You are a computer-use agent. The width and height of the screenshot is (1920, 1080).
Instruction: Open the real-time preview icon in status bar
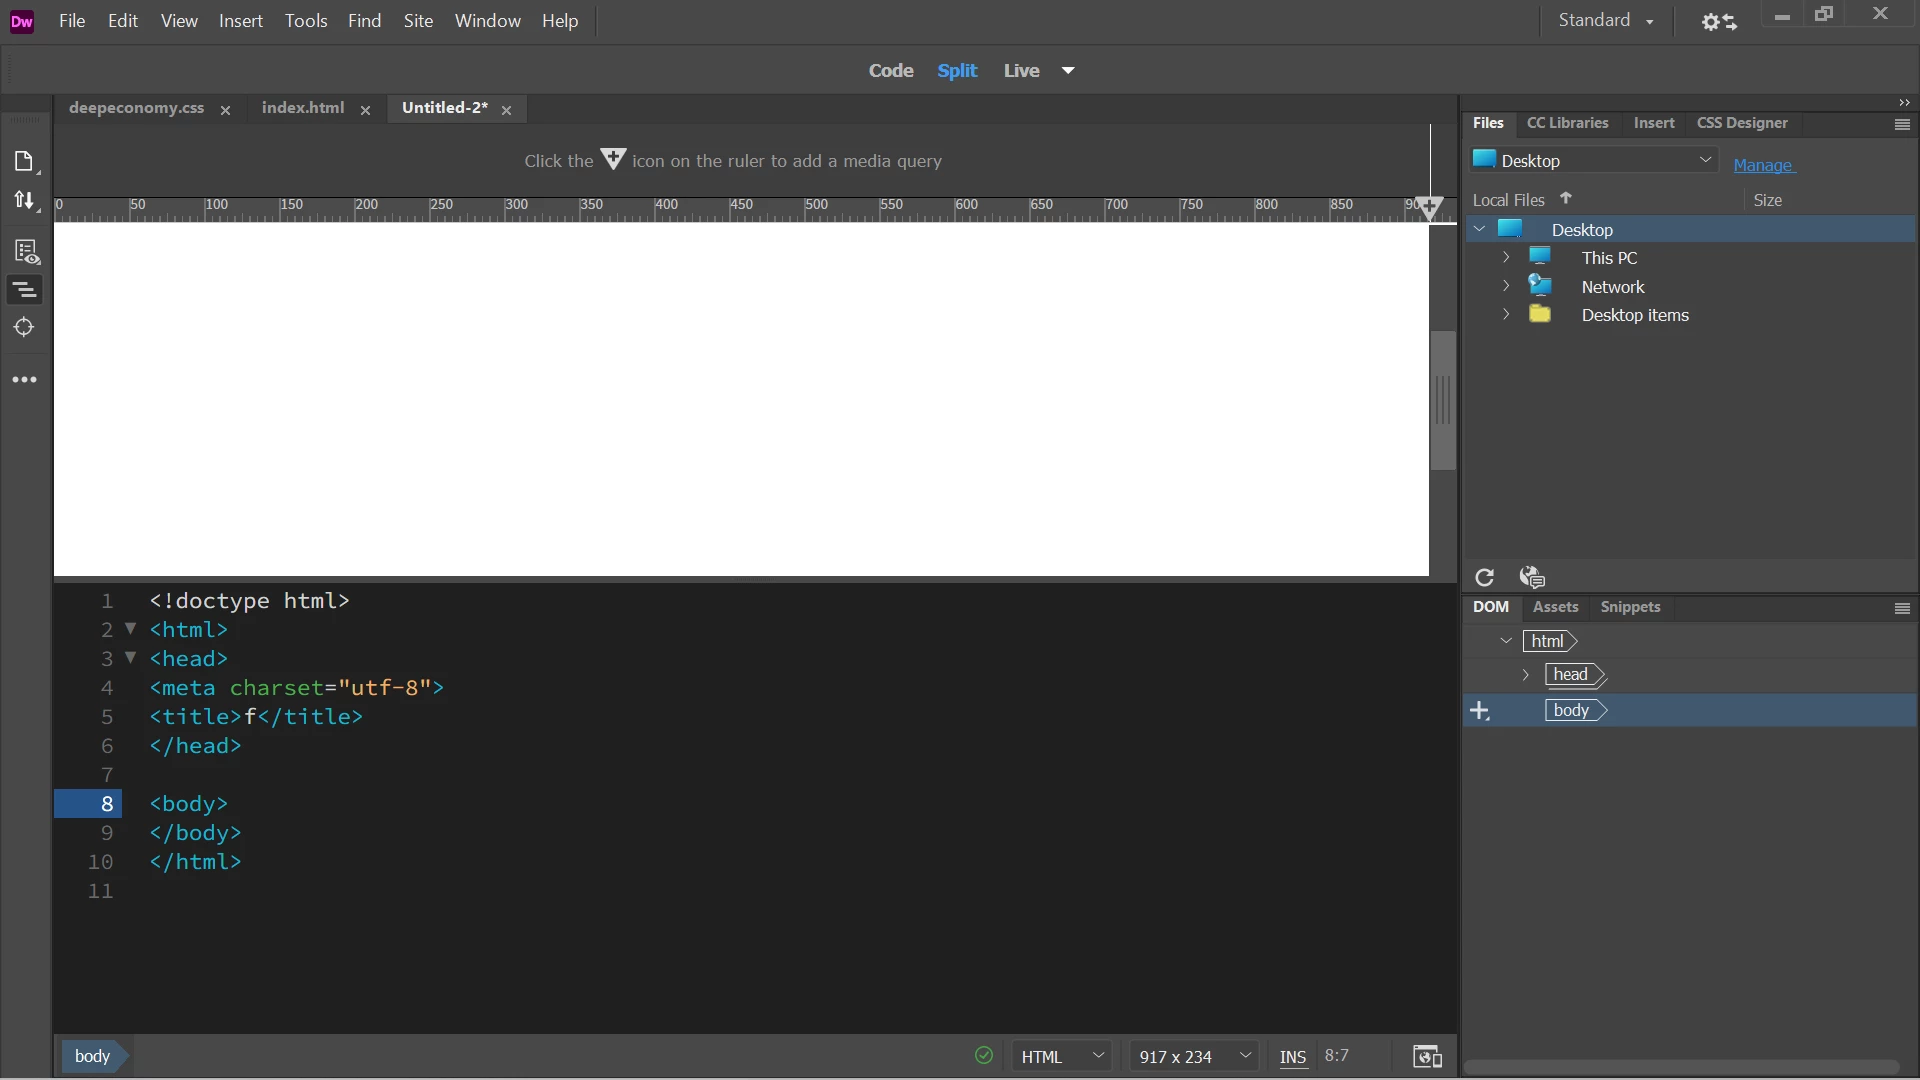[1426, 1056]
